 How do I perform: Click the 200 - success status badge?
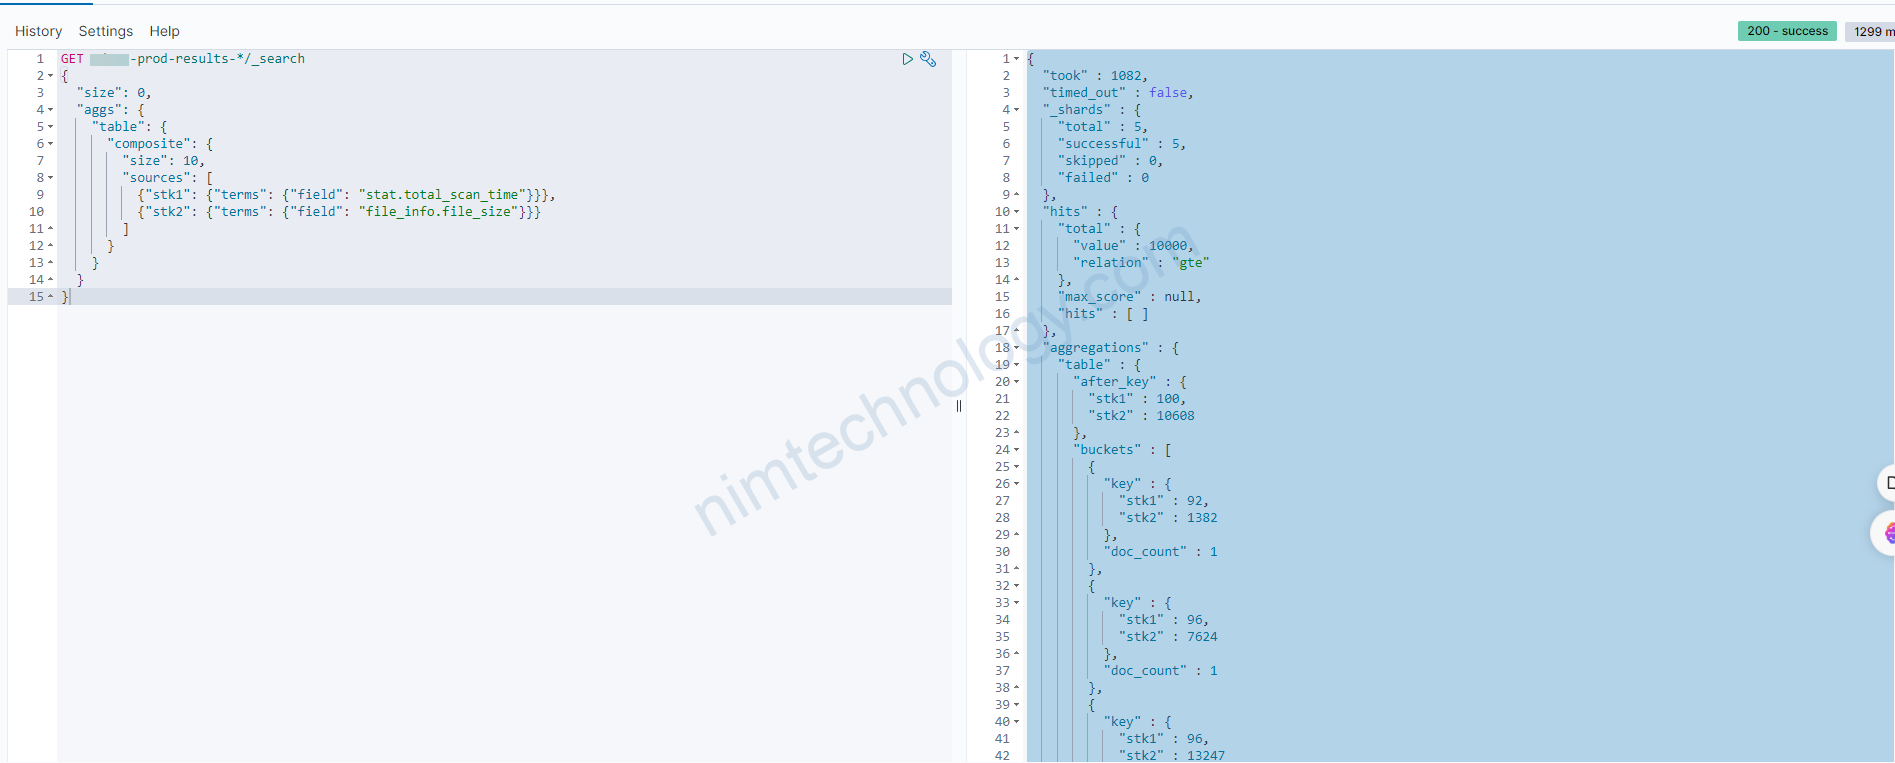[1786, 31]
